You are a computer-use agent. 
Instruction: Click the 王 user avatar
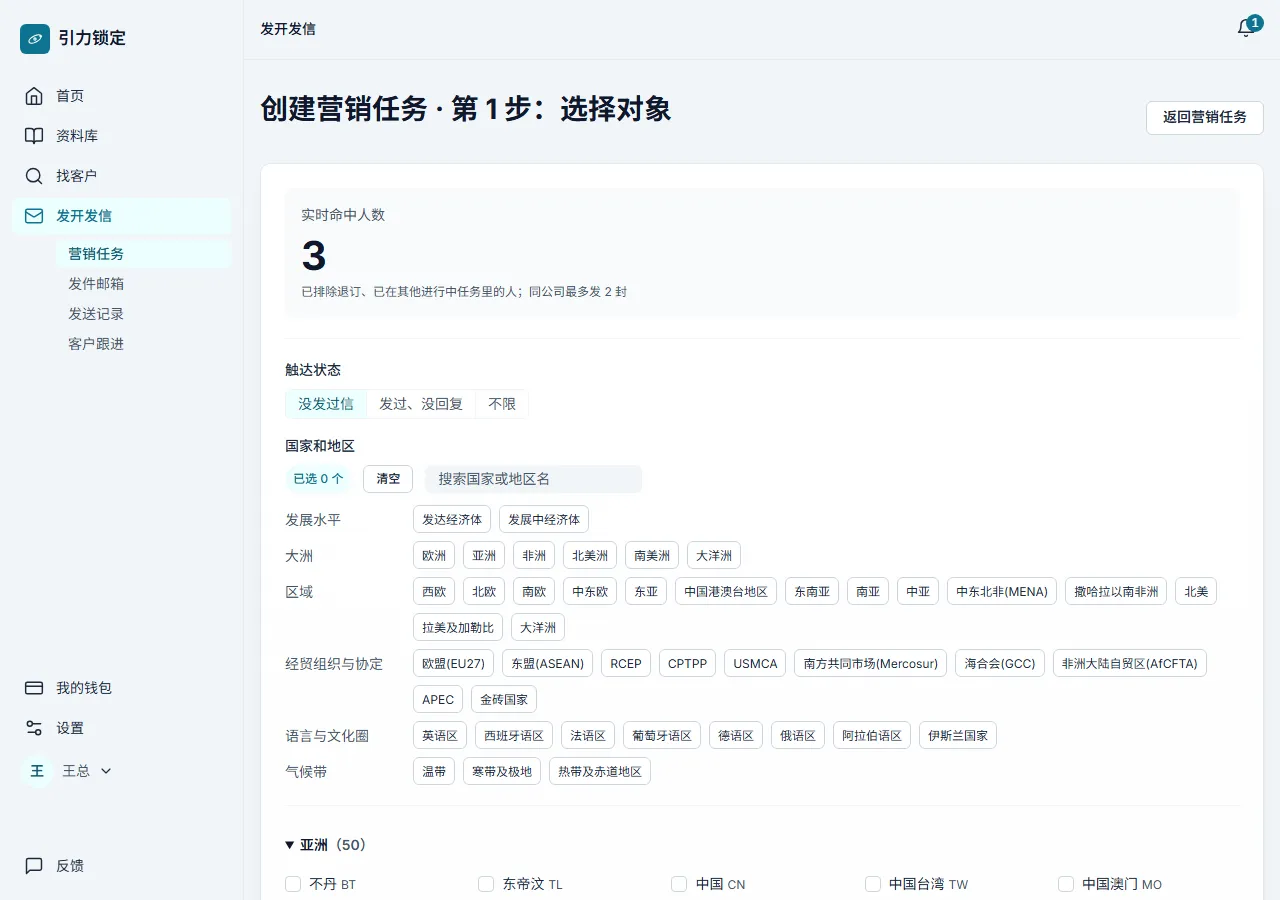[37, 771]
